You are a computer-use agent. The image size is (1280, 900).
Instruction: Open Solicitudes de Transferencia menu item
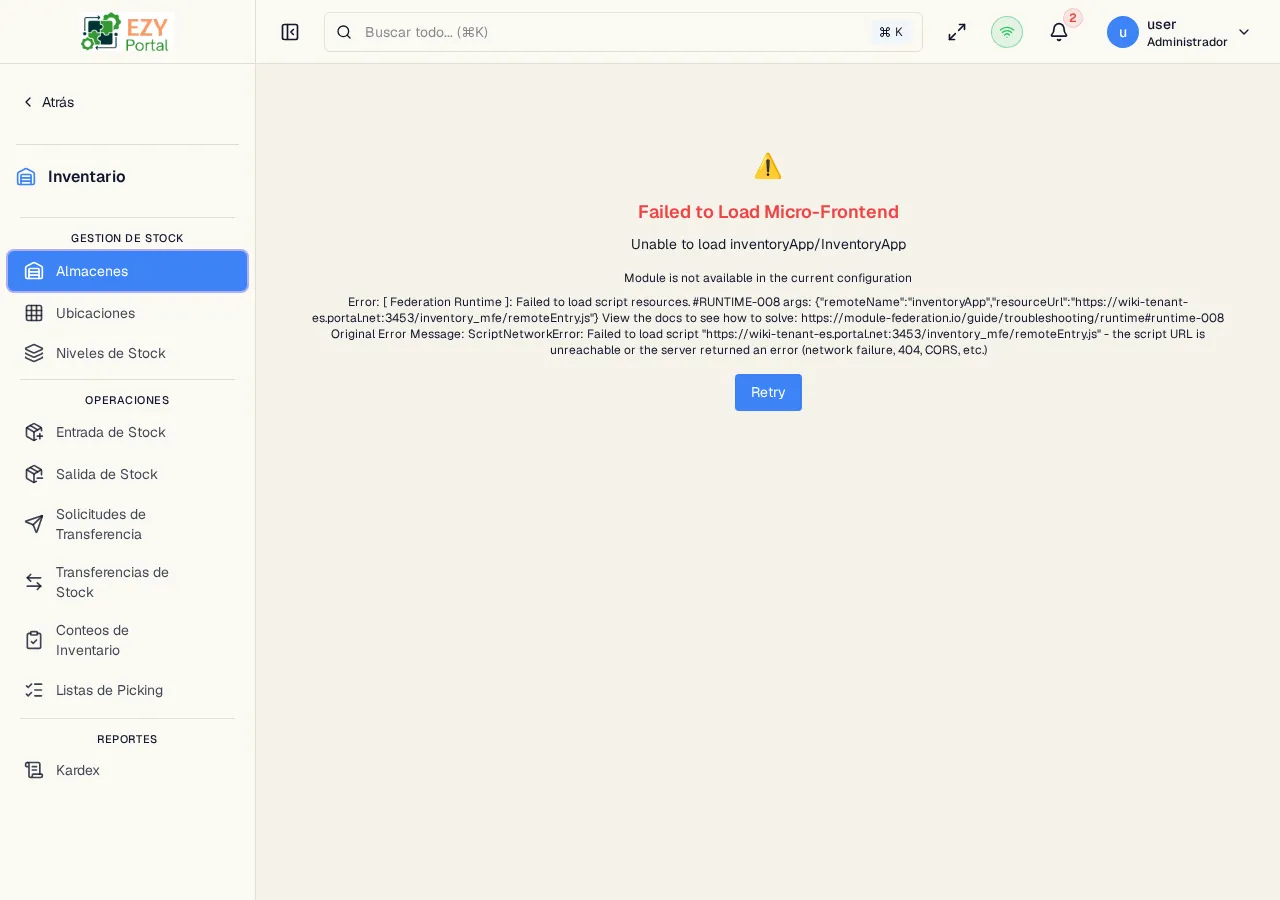point(127,524)
